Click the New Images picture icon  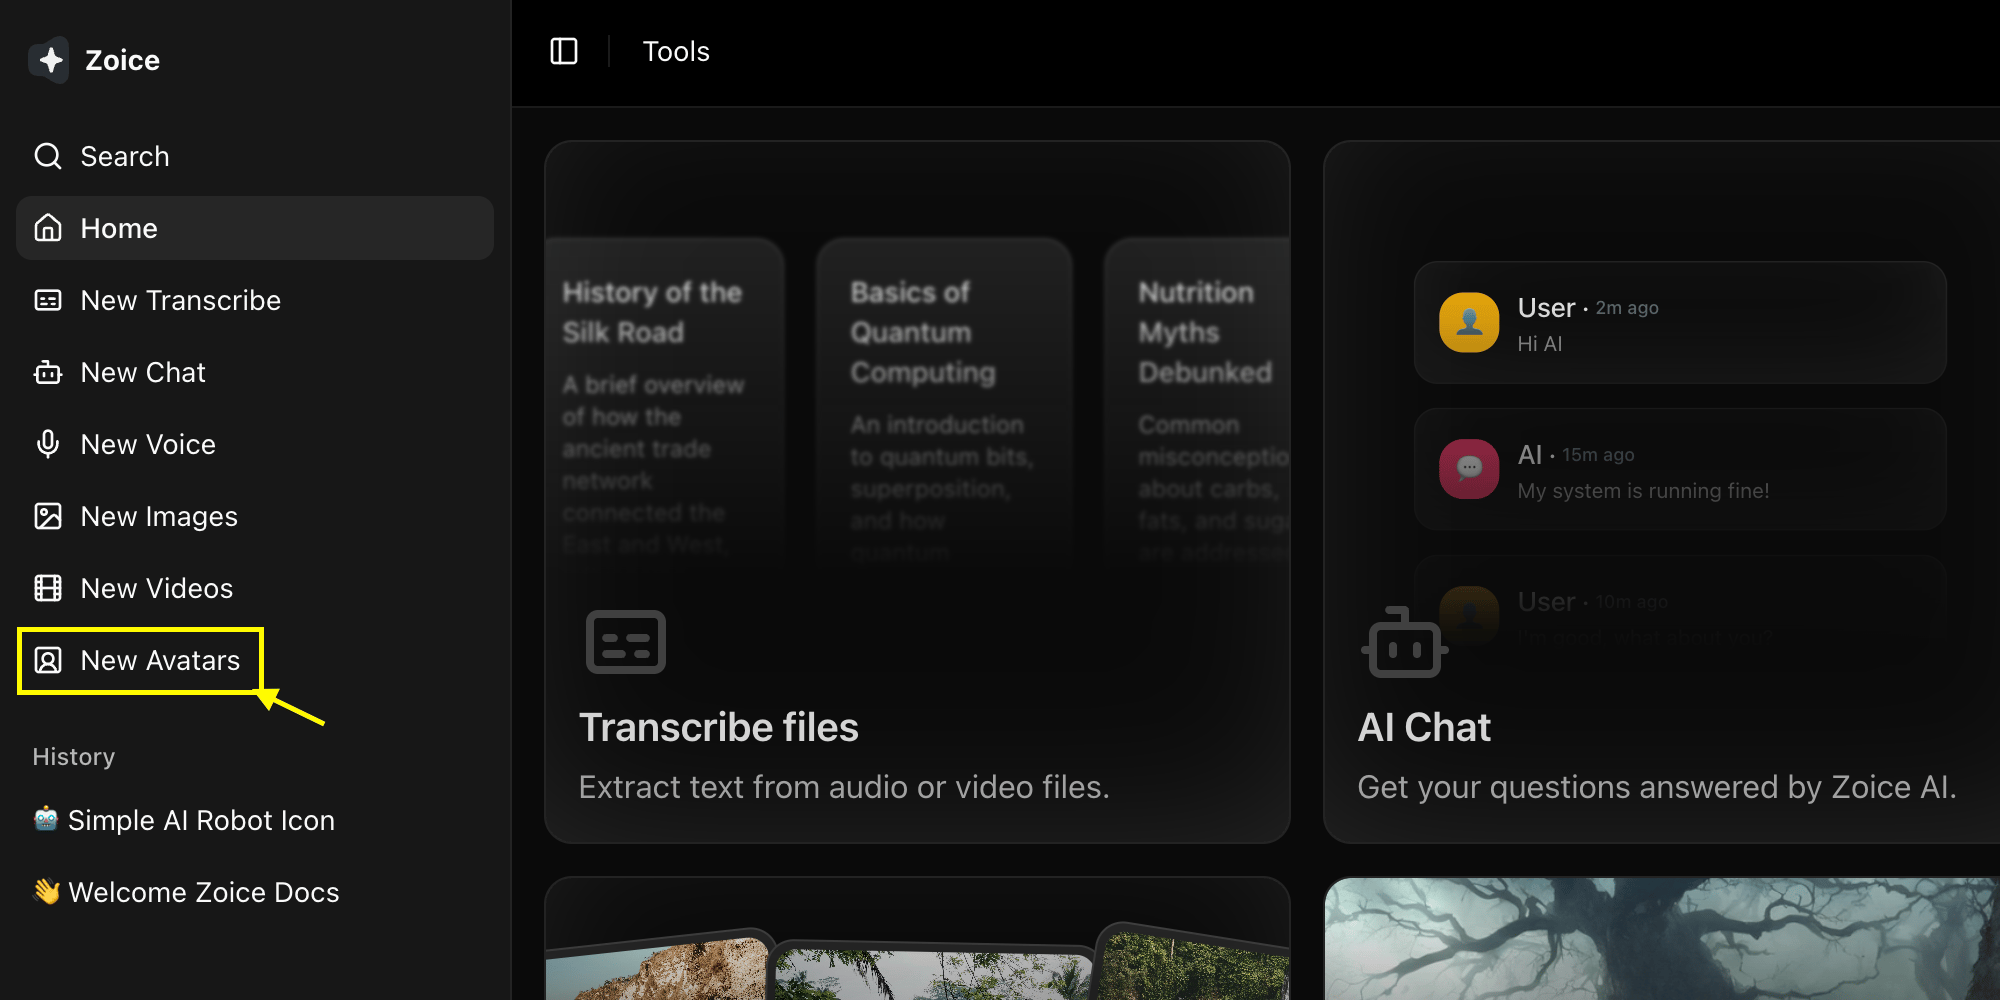pos(48,516)
